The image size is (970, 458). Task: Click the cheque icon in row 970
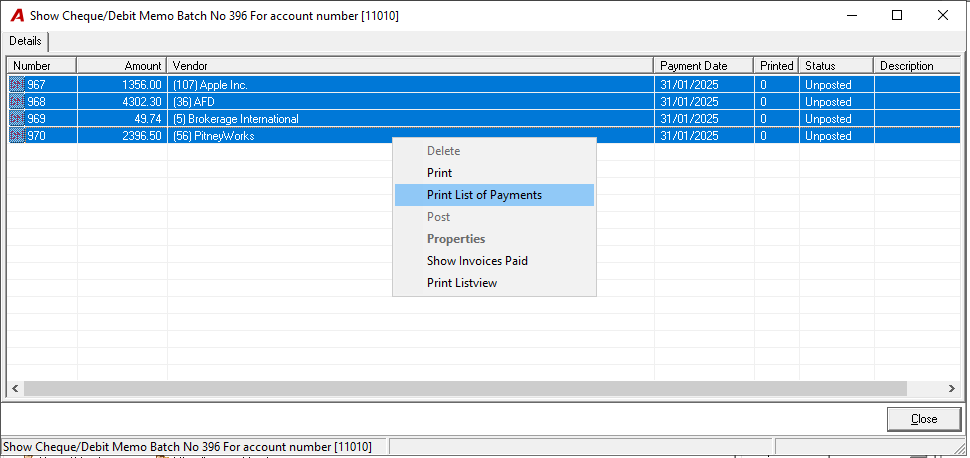(17, 136)
